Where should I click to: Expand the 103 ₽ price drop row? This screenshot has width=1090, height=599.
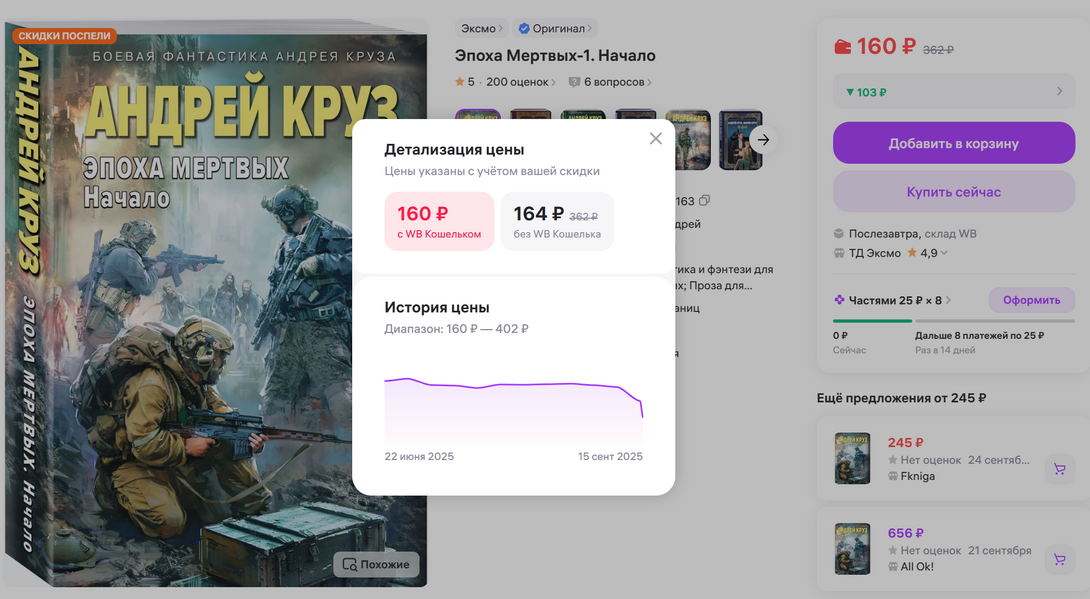pos(954,92)
